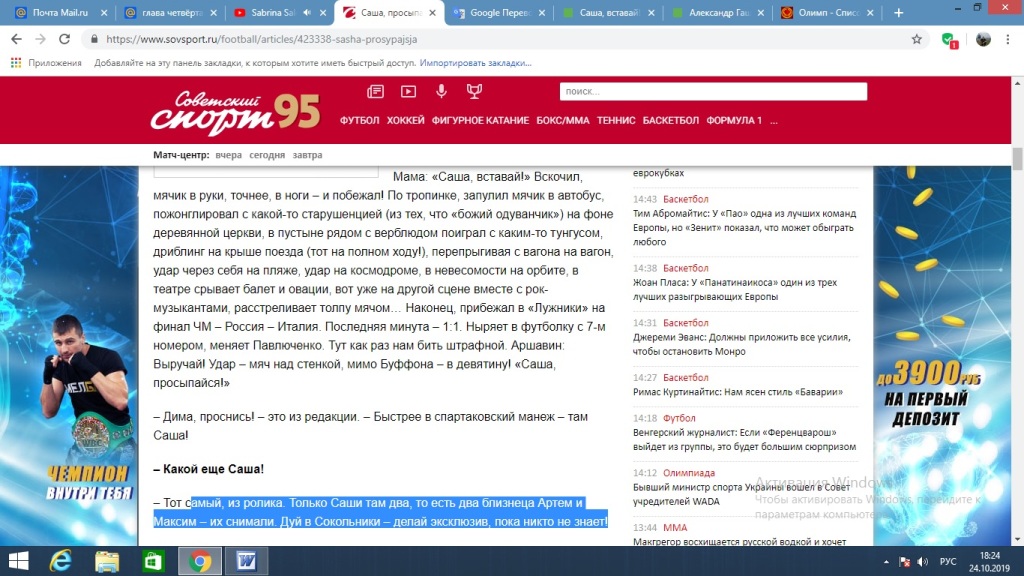The width and height of the screenshot is (1024, 576).
Task: Open the Store app from the taskbar
Action: [153, 561]
